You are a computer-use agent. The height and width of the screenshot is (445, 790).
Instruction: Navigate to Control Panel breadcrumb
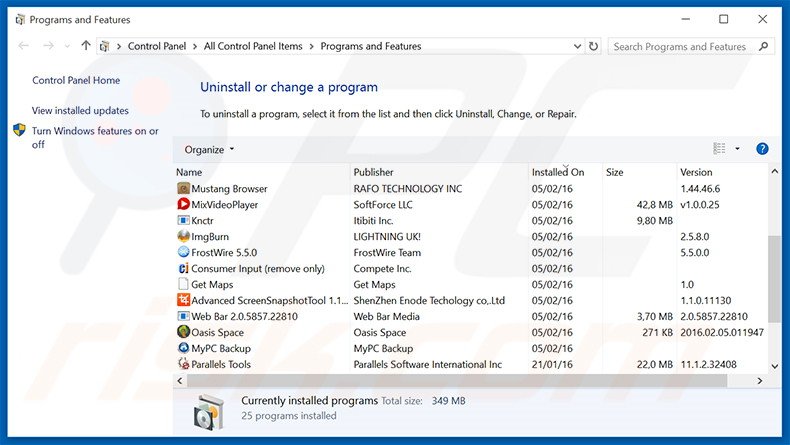click(x=157, y=46)
